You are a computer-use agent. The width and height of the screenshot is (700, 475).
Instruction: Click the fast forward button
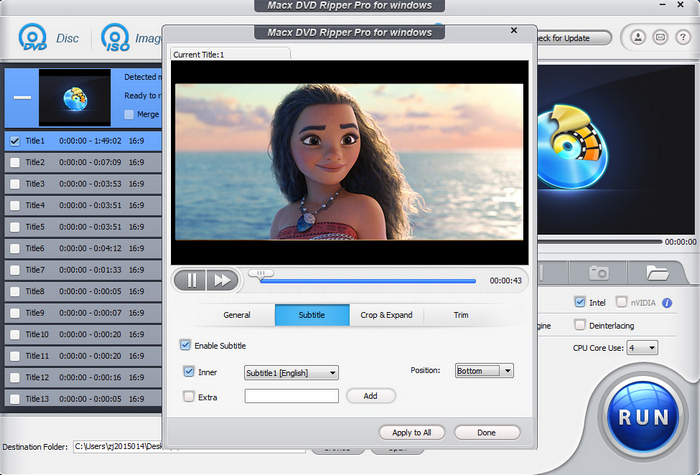pyautogui.click(x=221, y=280)
